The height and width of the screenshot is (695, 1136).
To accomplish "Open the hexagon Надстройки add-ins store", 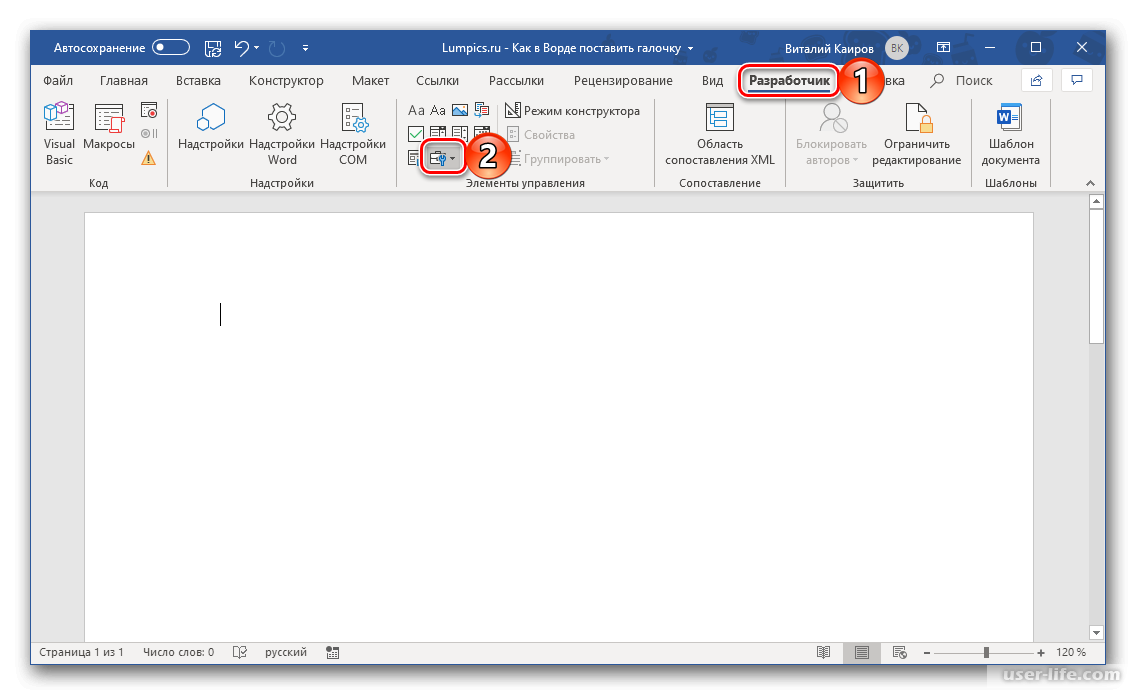I will 211,128.
